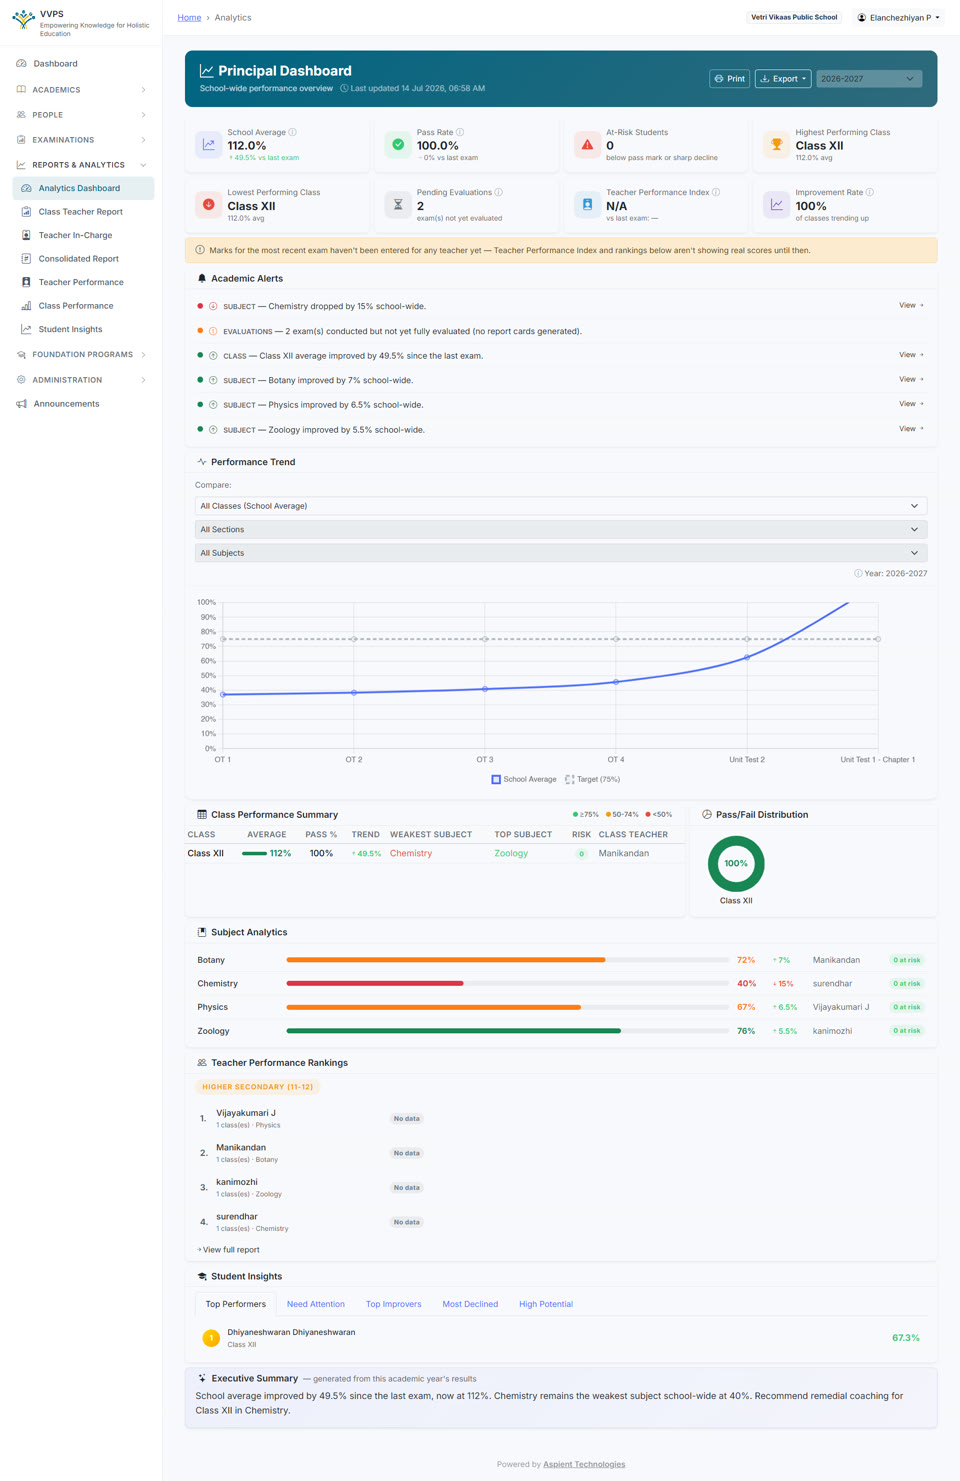Screen dimensions: 960x1481
Task: View Chemistry dropped alert details
Action: pyautogui.click(x=911, y=305)
